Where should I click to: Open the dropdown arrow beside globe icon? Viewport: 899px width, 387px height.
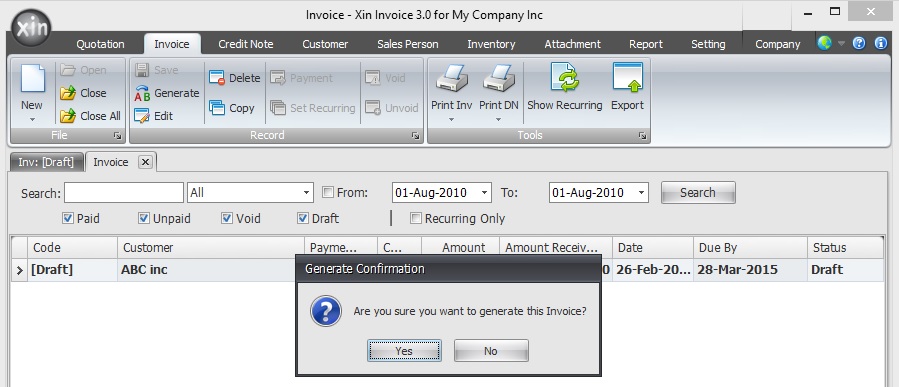pos(841,44)
